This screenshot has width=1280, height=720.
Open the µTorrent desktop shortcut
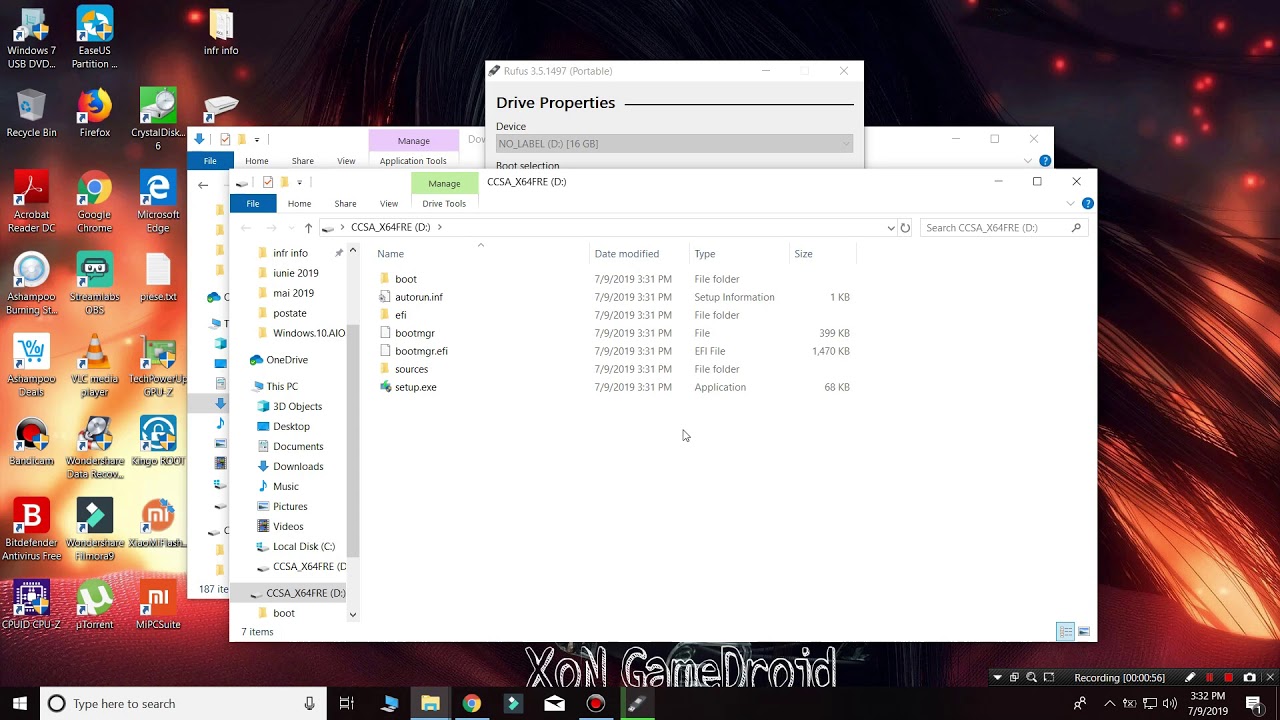click(95, 605)
